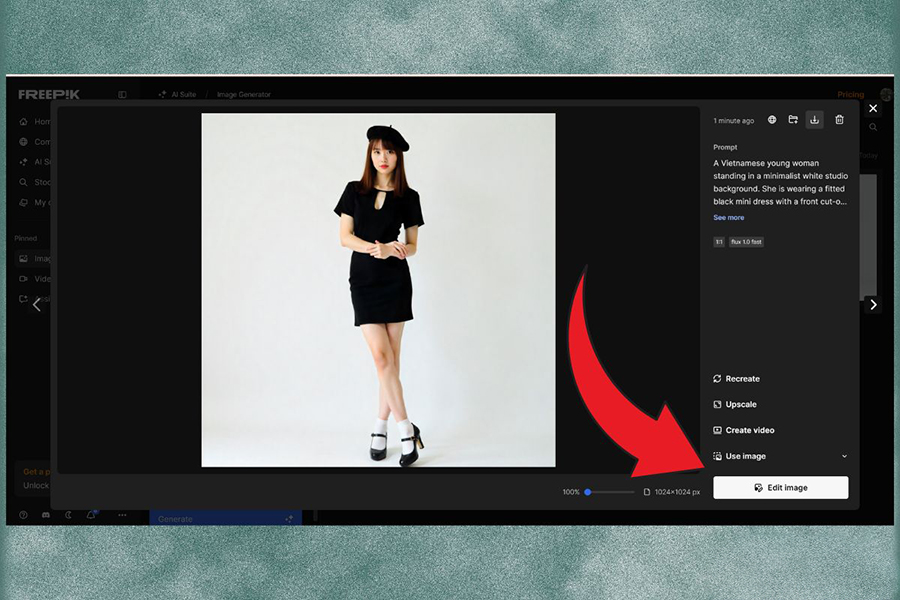
Task: Open the Home sidebar item
Action: click(34, 122)
